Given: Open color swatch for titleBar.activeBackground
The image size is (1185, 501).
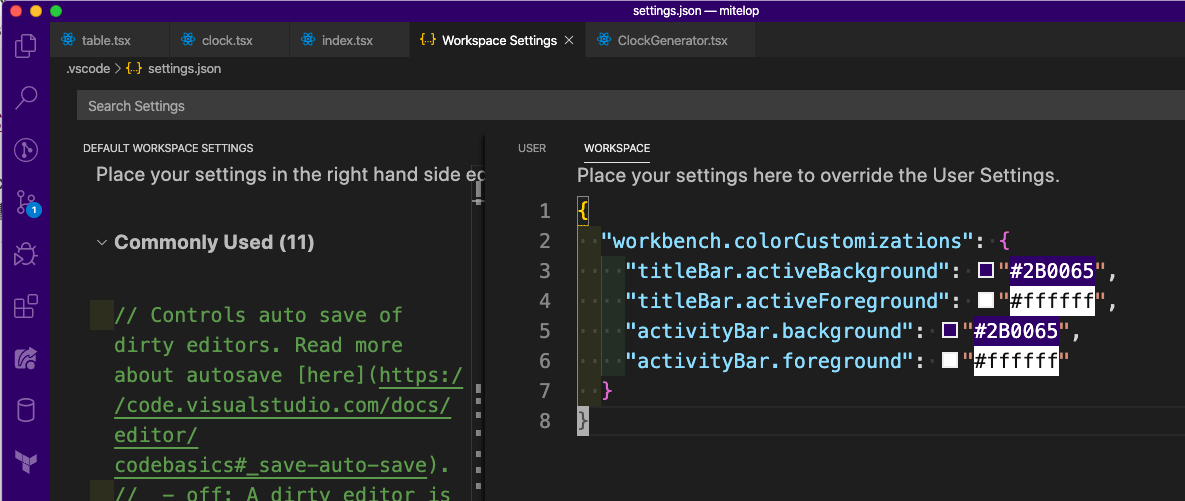Looking at the screenshot, I should [985, 271].
